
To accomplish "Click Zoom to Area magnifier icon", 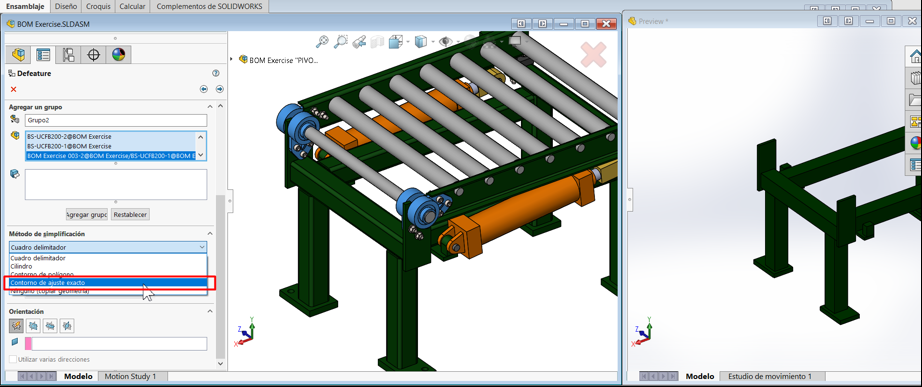I will coord(340,41).
